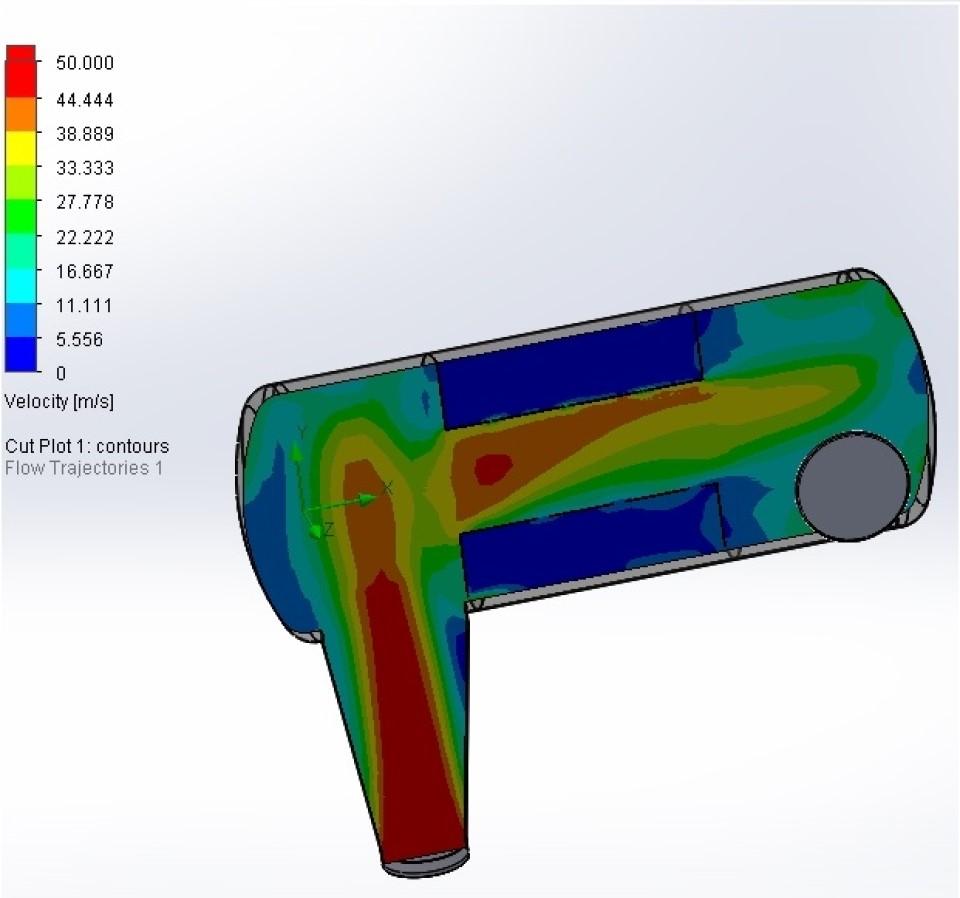Click the 44.444 legend value
The image size is (960, 898).
84,100
